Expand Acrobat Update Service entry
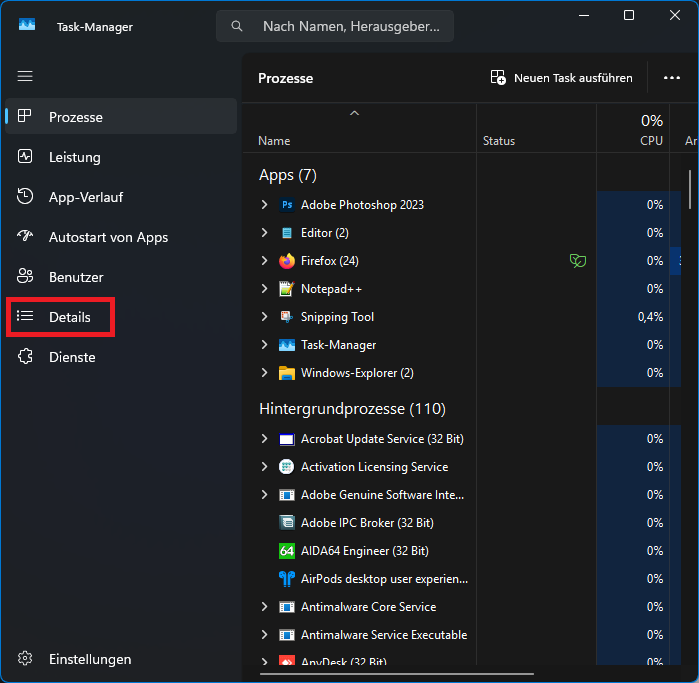 [x=264, y=439]
